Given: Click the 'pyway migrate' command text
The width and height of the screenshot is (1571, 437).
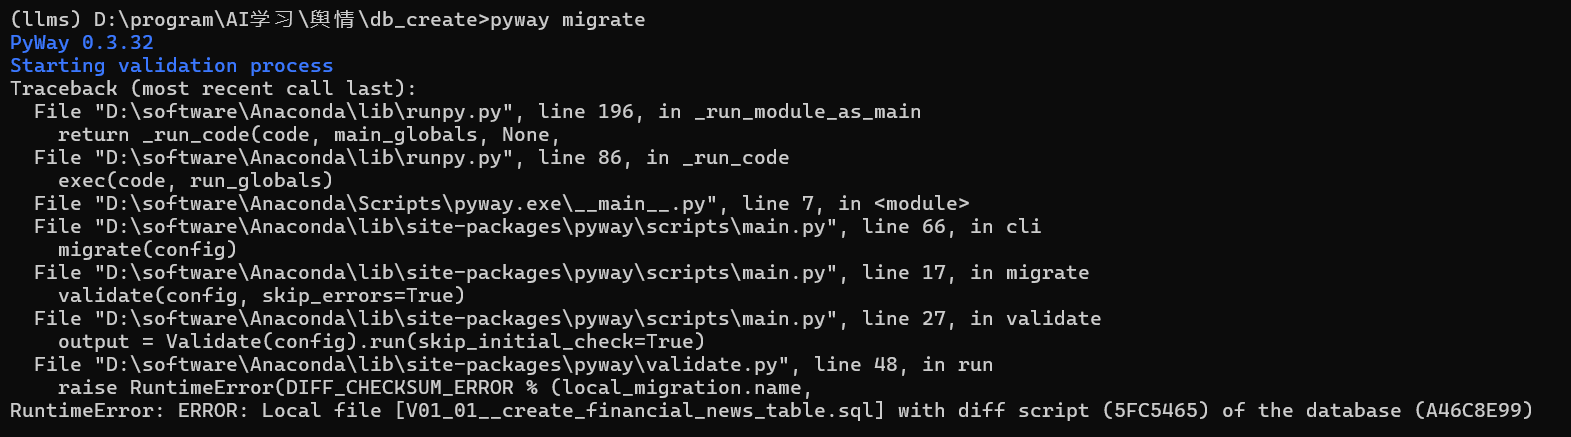Looking at the screenshot, I should pyautogui.click(x=567, y=20).
